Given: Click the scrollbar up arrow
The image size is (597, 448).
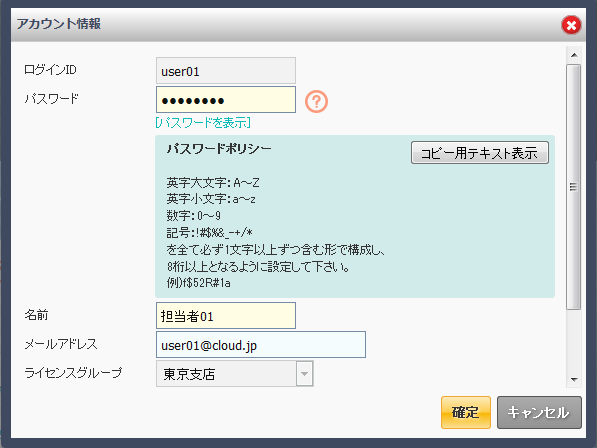Looking at the screenshot, I should click(x=574, y=56).
